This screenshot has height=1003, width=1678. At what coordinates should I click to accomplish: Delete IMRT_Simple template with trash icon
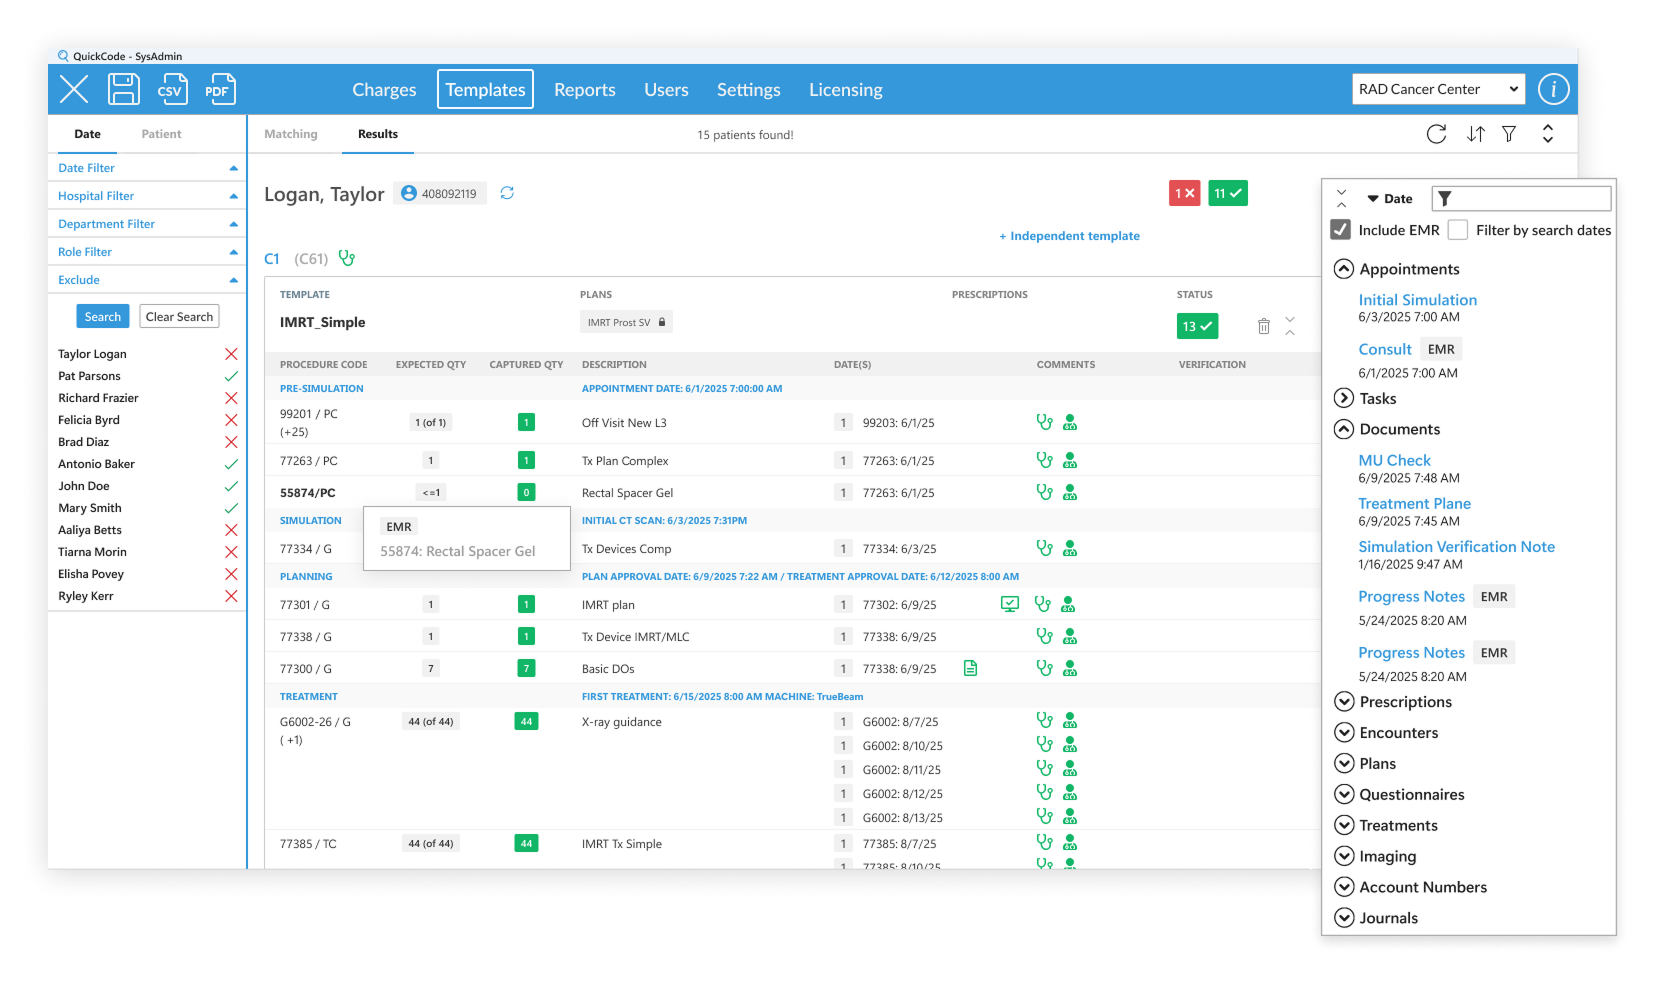(1264, 326)
